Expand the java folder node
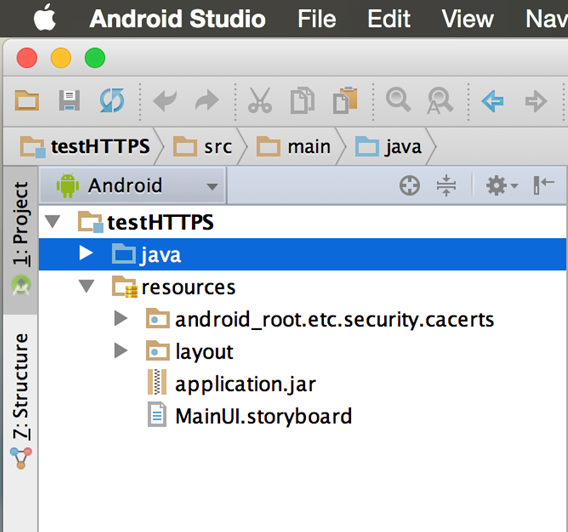The image size is (568, 532). 86,253
